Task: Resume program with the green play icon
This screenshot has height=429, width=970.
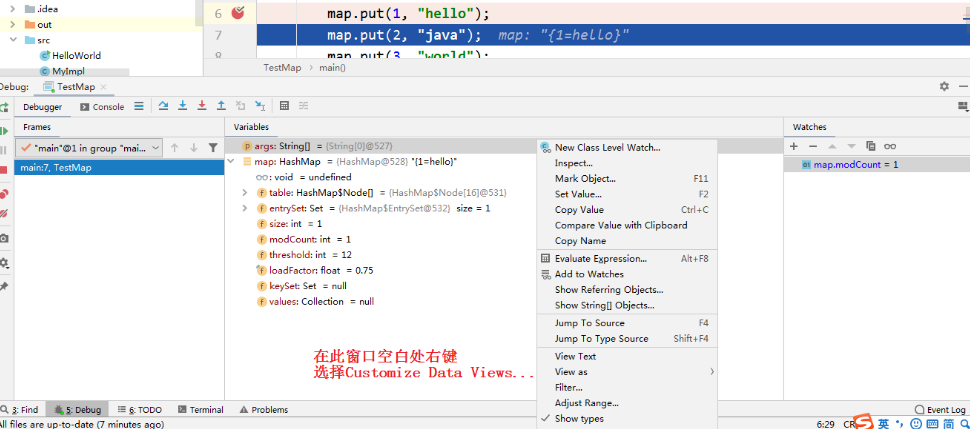Action: click(4, 131)
